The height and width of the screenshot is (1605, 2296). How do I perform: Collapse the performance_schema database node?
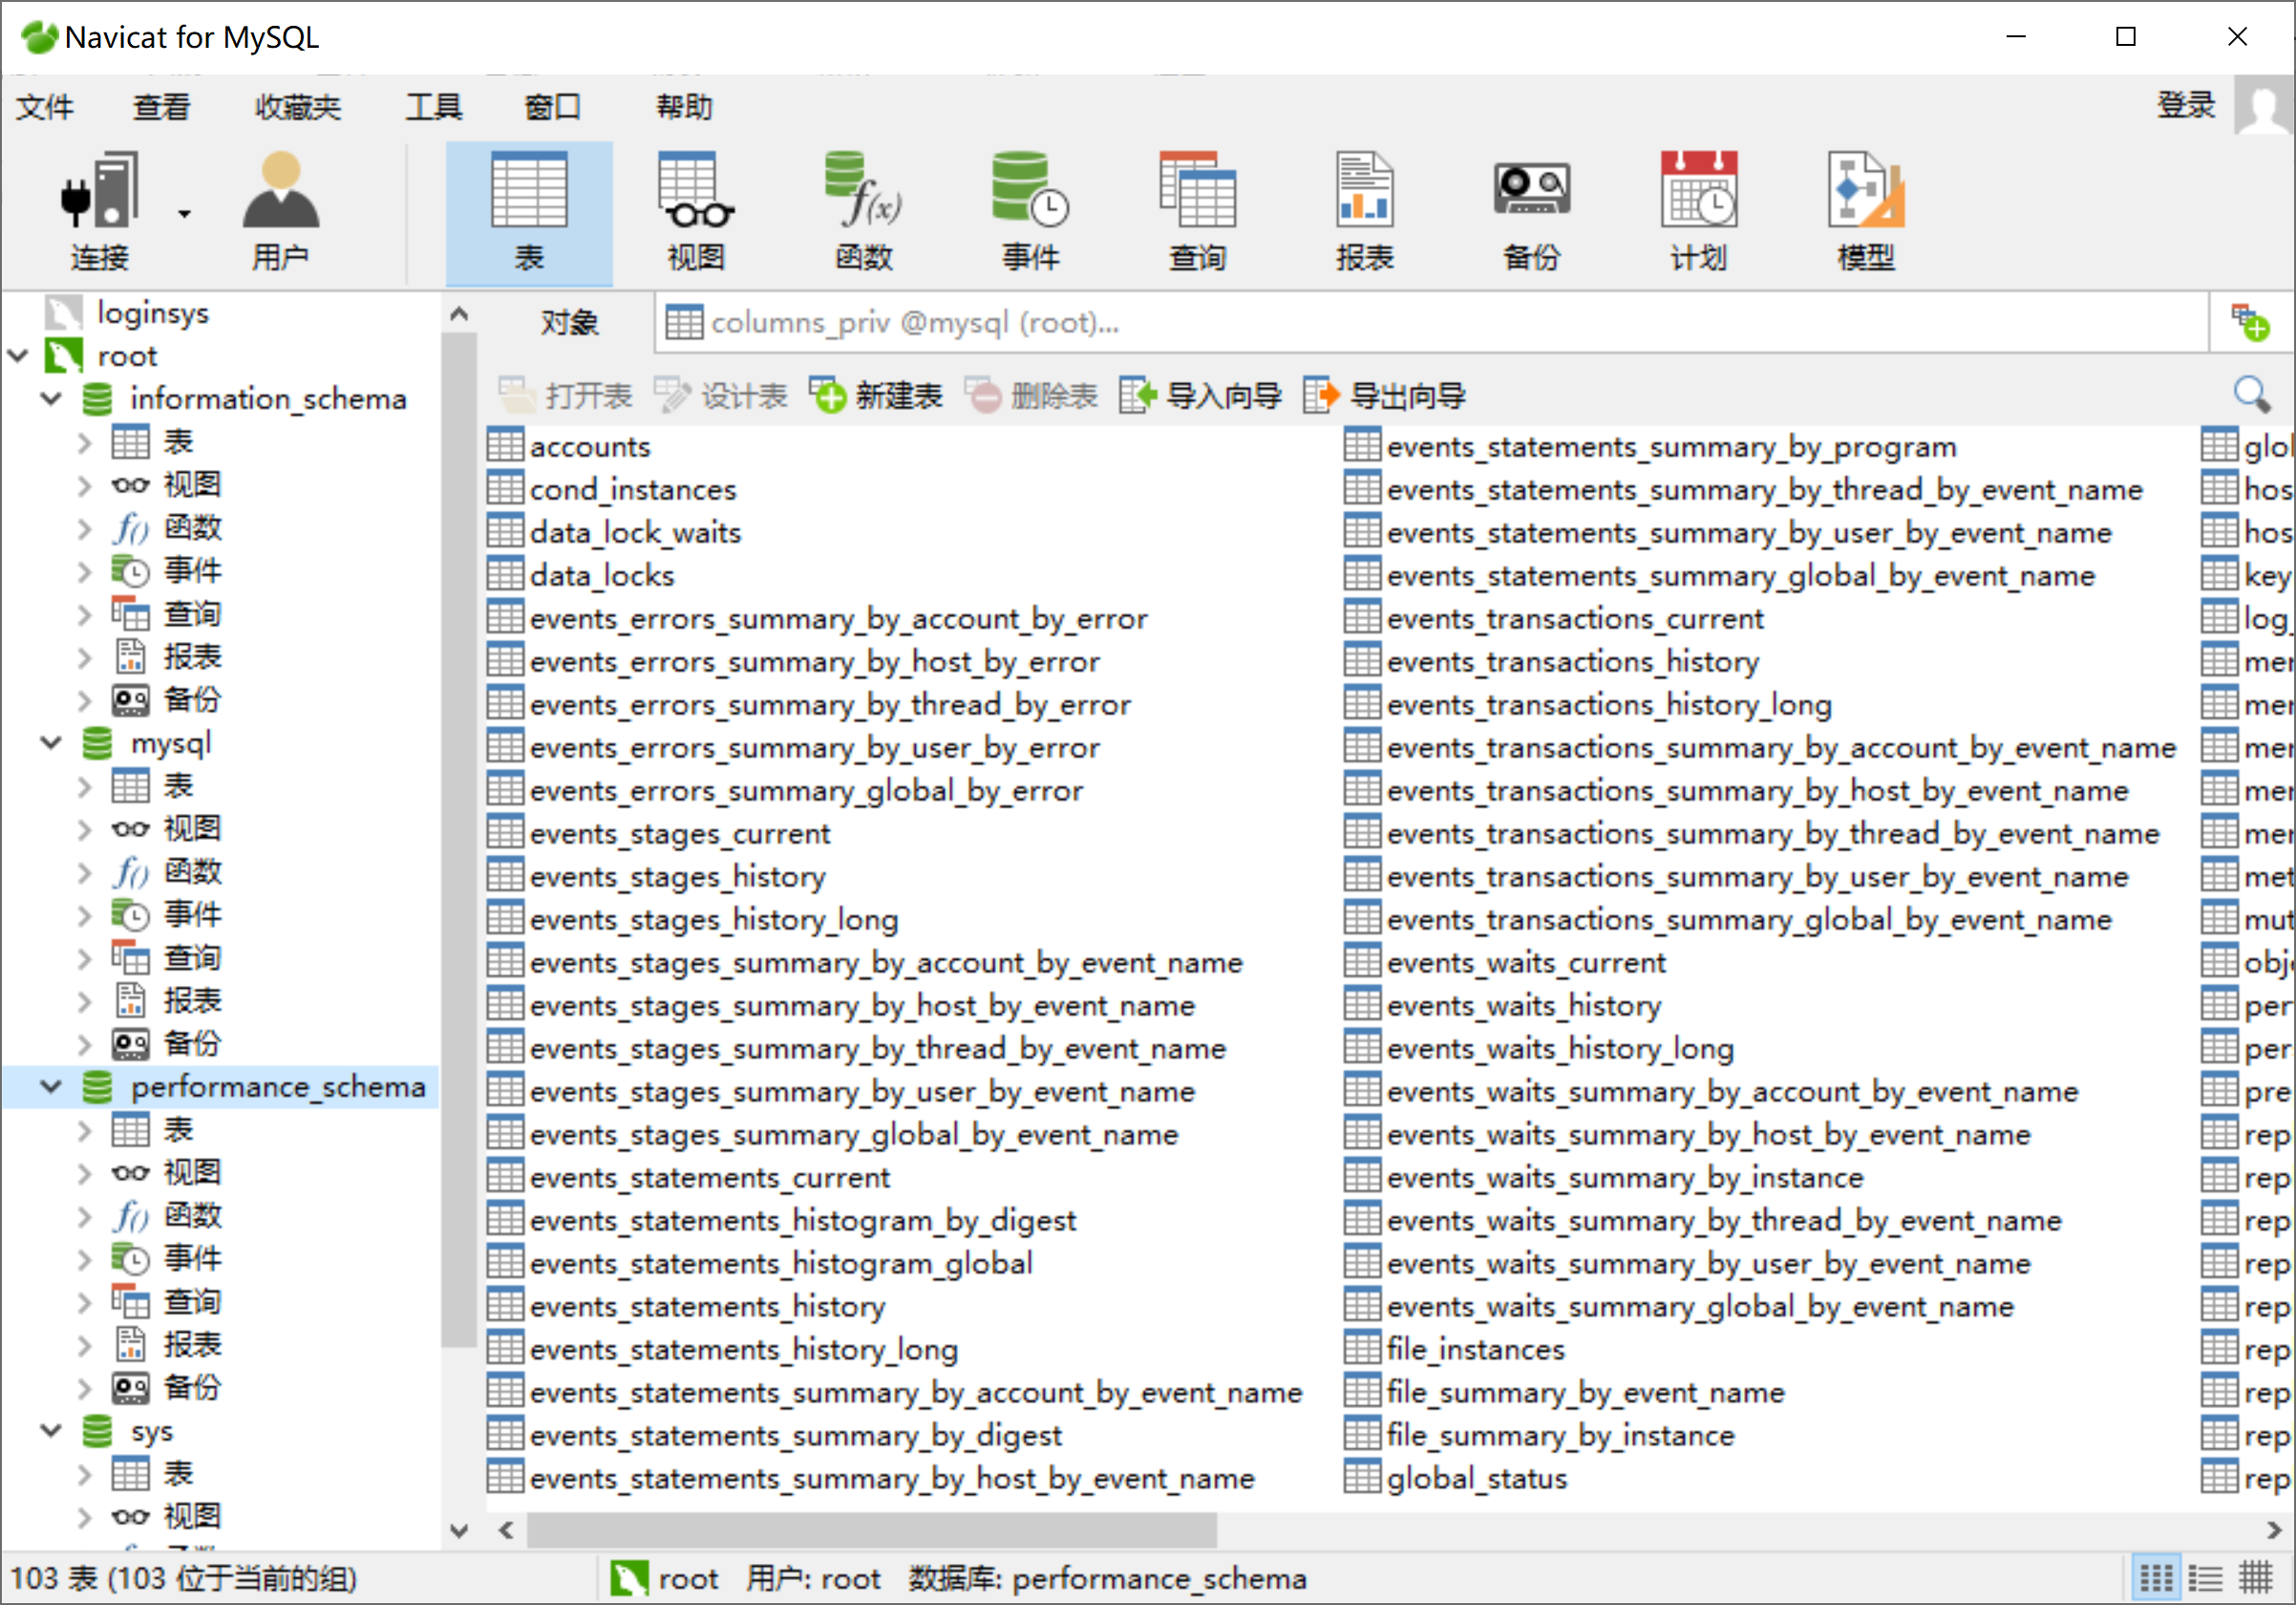[51, 1087]
